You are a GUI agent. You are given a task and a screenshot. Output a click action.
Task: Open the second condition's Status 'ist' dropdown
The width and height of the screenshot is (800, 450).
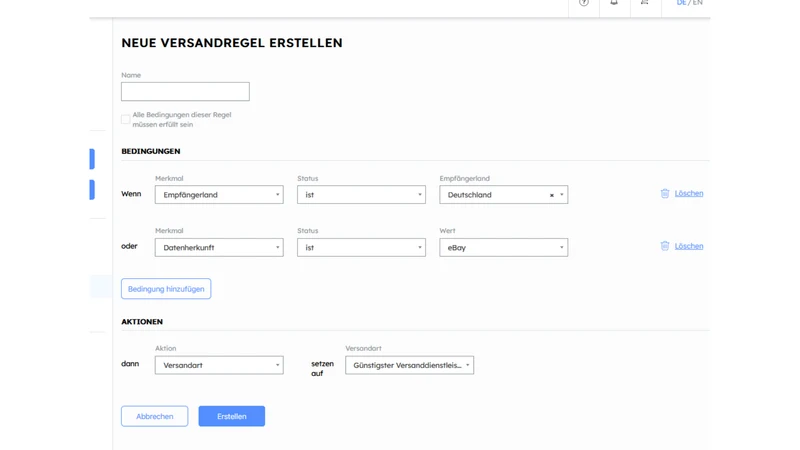361,247
